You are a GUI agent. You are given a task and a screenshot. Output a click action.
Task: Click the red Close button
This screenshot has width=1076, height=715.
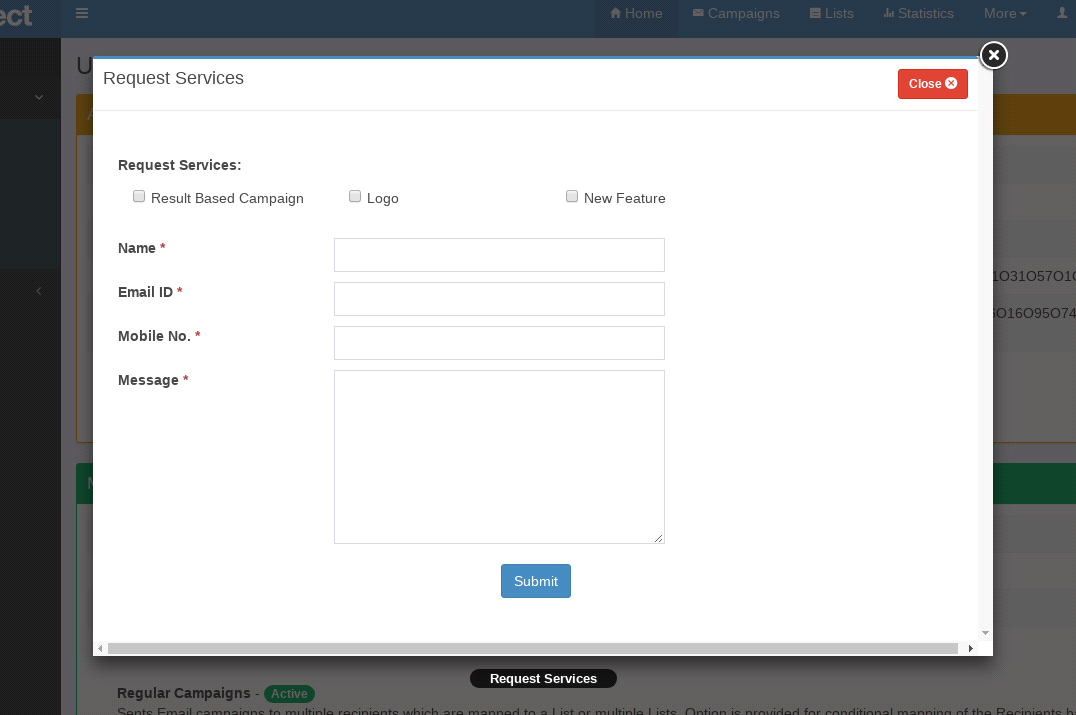[932, 84]
